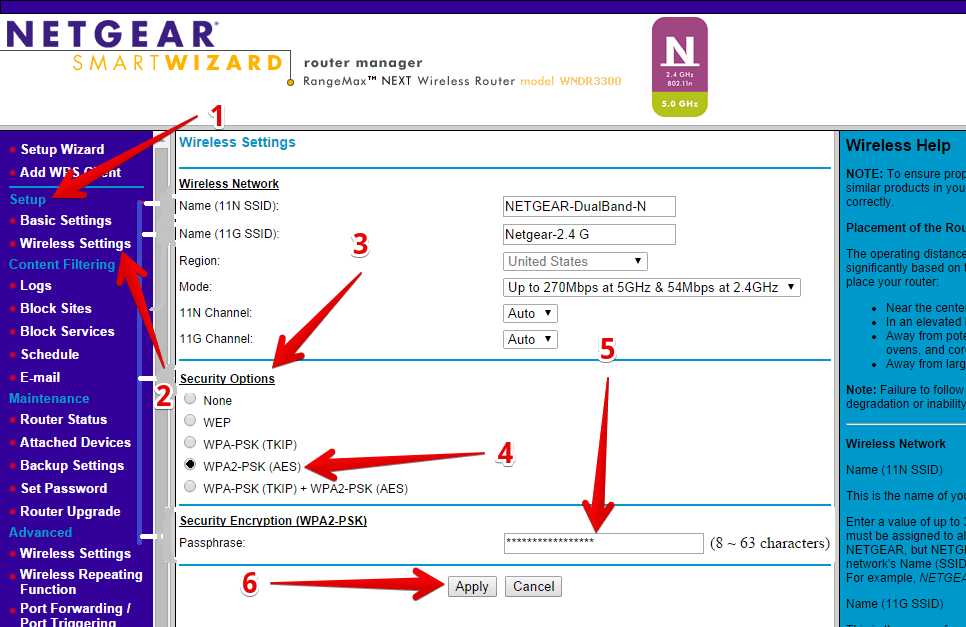This screenshot has width=966, height=627.
Task: Click the Wireless Help heading
Action: click(898, 145)
